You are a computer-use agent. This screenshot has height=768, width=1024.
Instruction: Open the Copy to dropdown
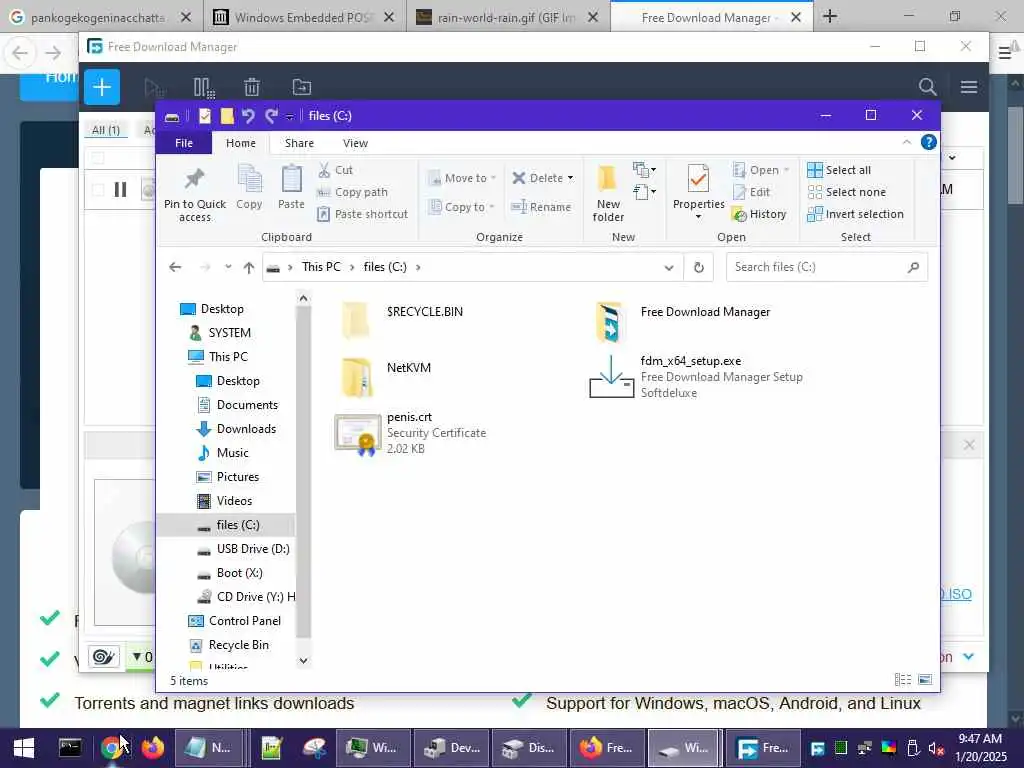coord(462,207)
